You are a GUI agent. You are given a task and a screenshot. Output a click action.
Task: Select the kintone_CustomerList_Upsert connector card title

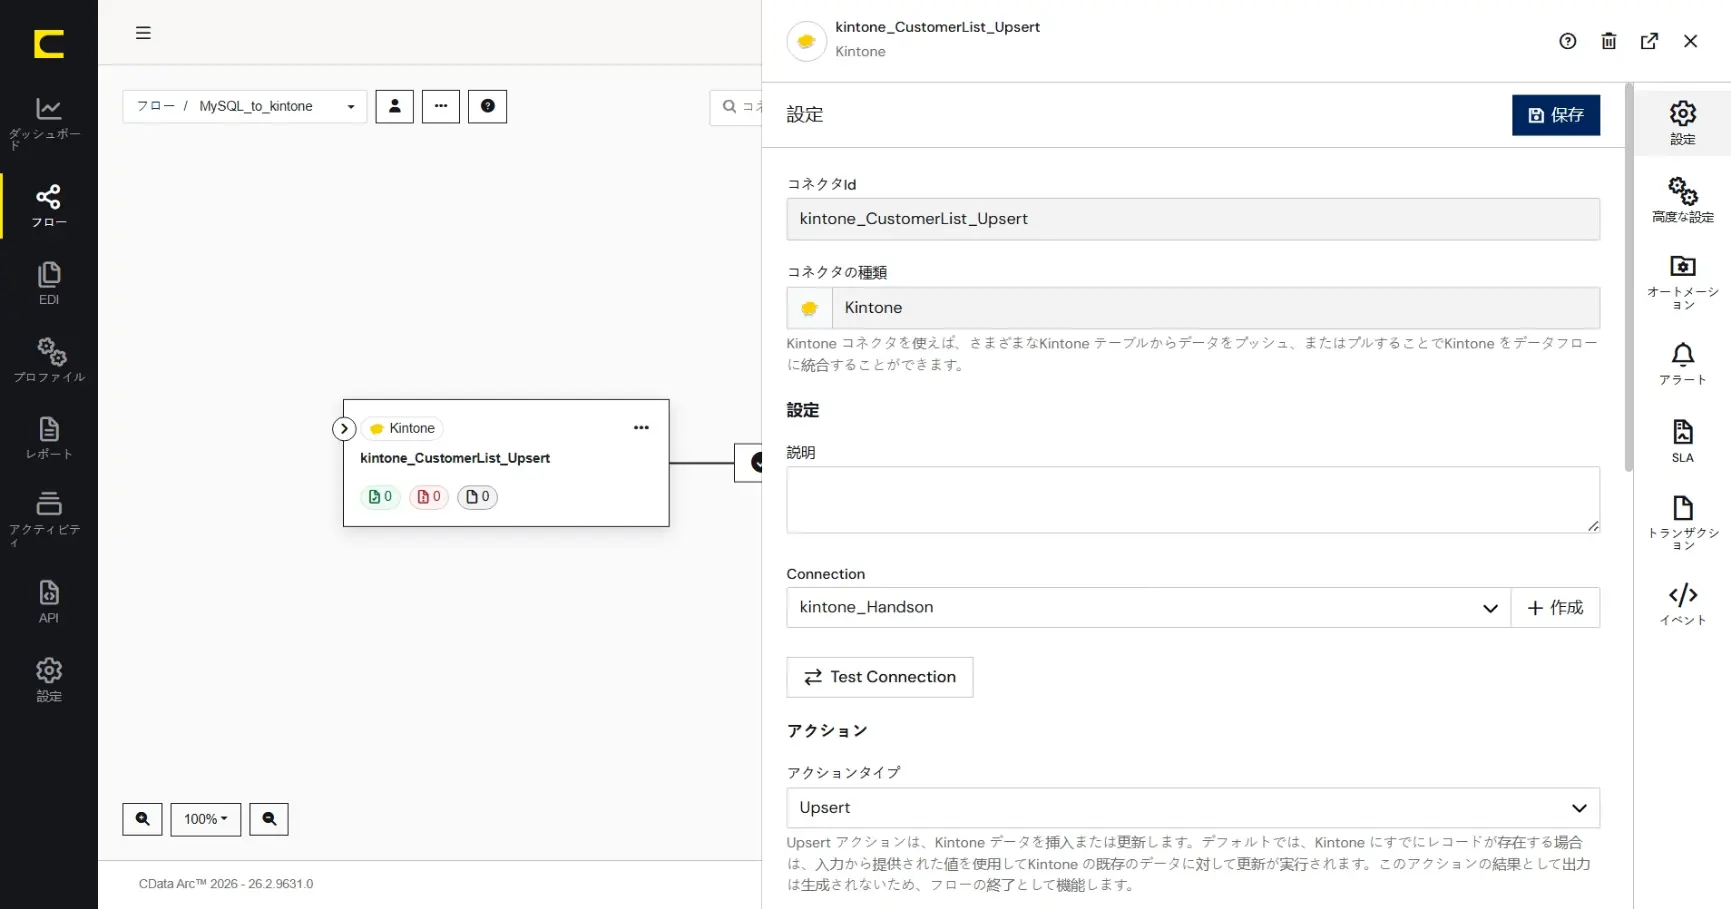point(455,458)
